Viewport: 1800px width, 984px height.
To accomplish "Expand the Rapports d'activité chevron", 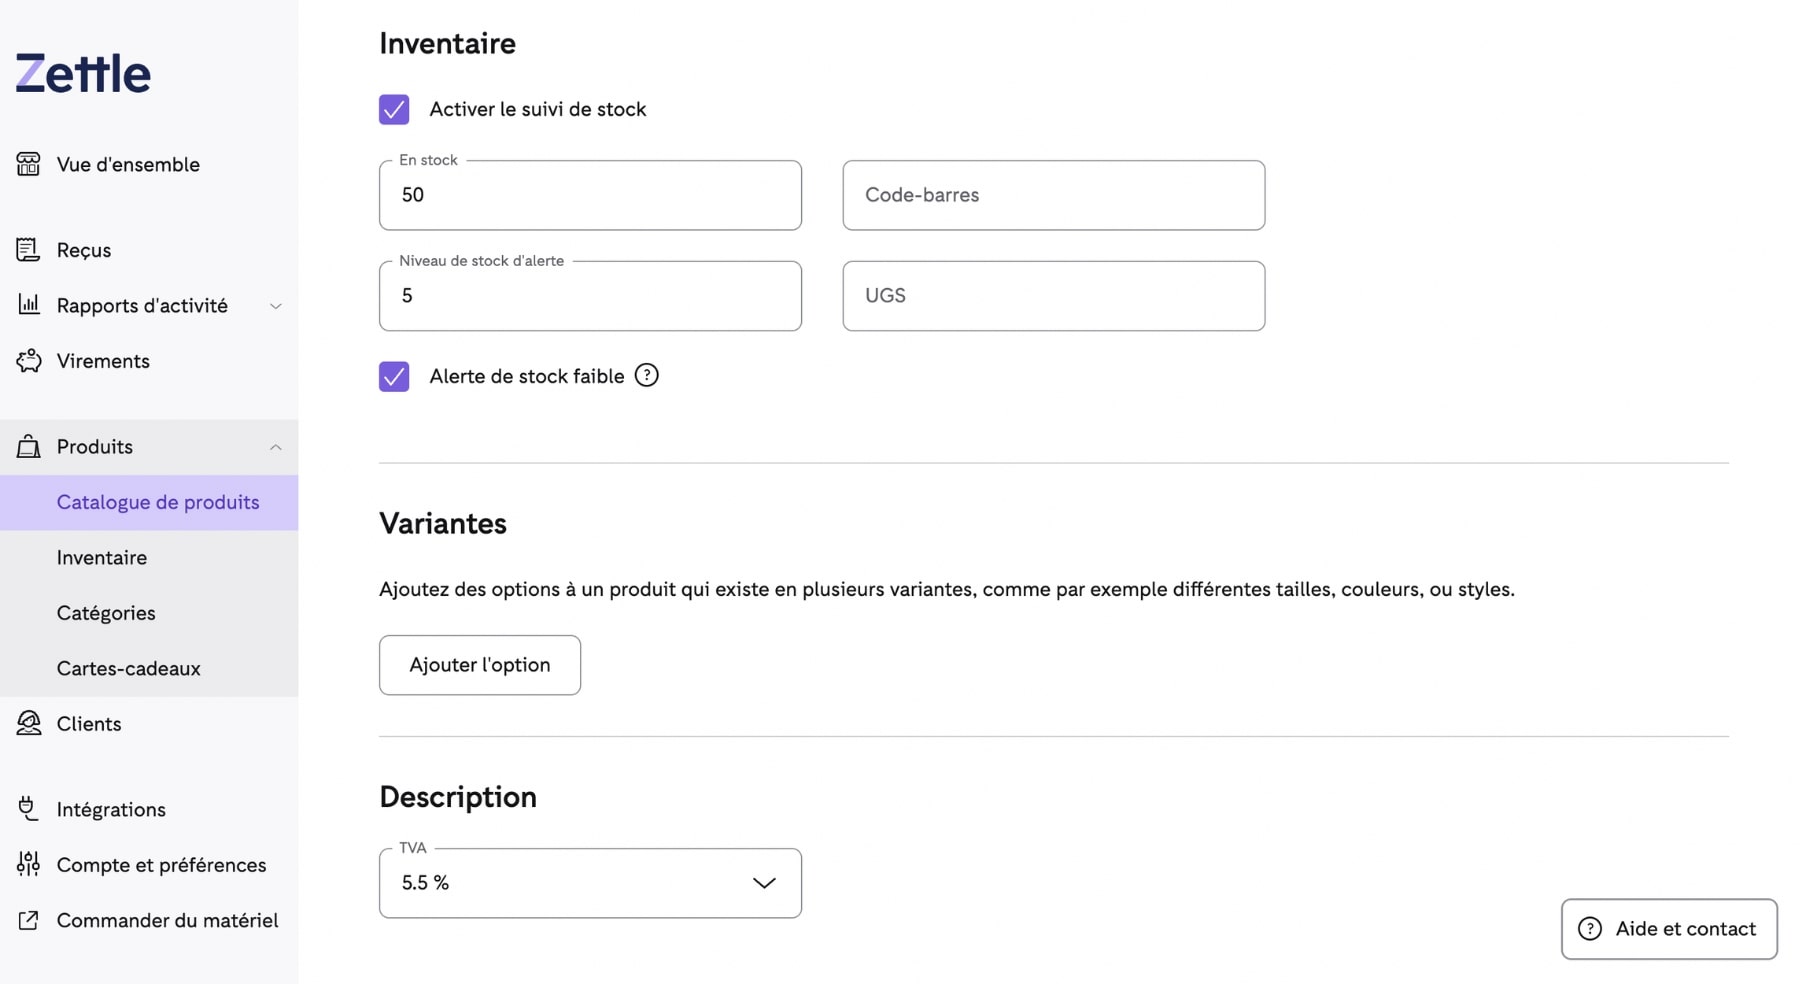I will pos(276,306).
